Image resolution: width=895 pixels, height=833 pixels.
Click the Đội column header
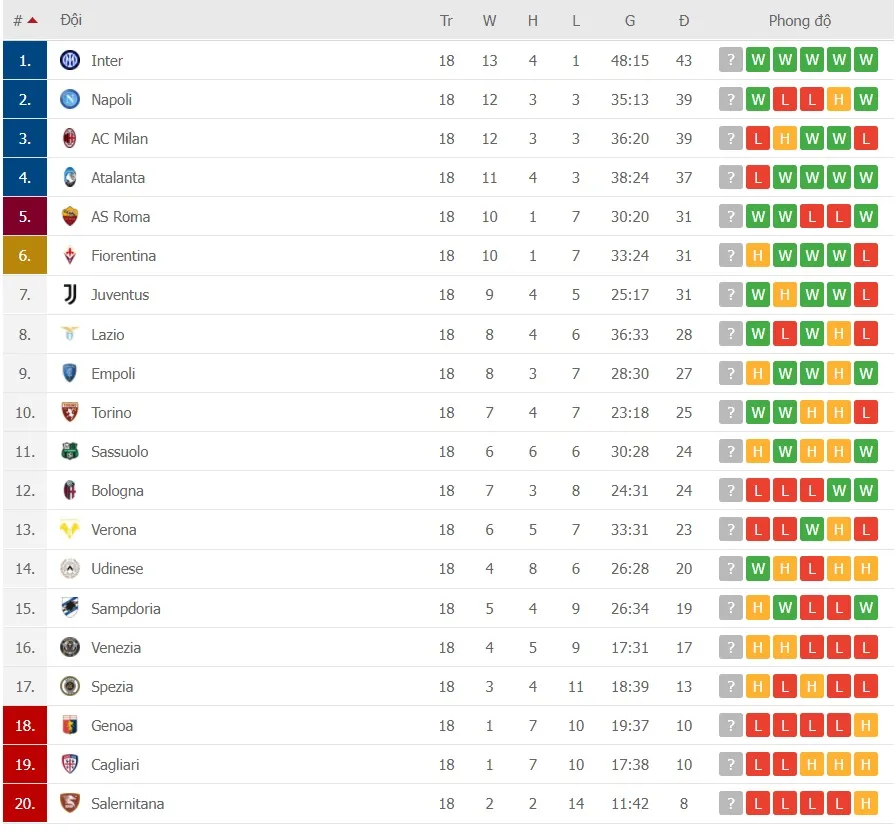(72, 20)
